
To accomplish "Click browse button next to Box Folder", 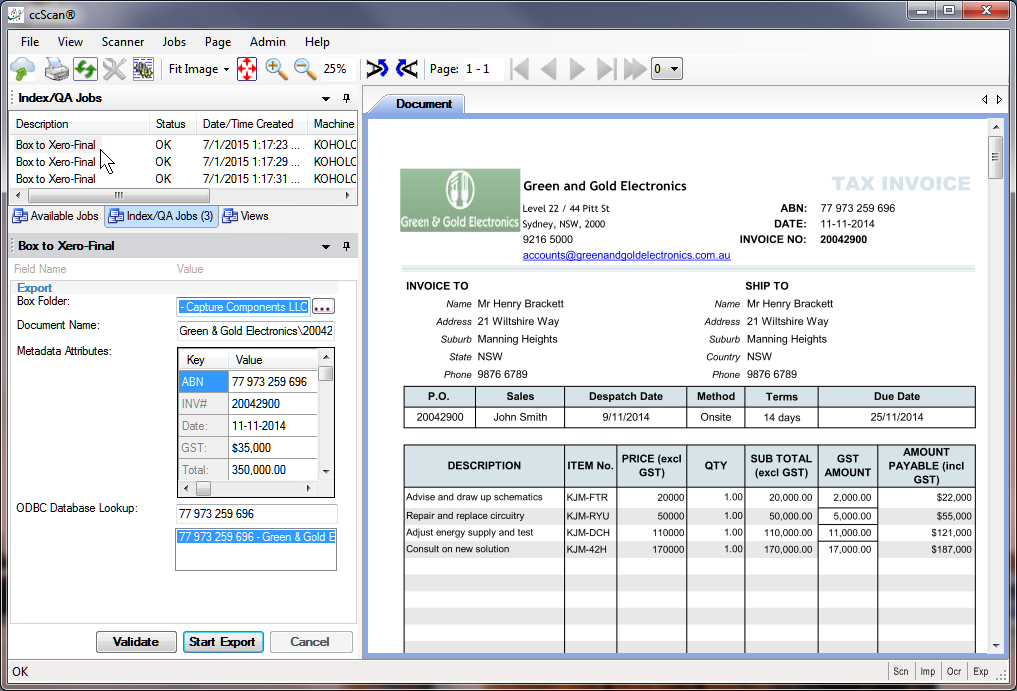I will pyautogui.click(x=323, y=307).
